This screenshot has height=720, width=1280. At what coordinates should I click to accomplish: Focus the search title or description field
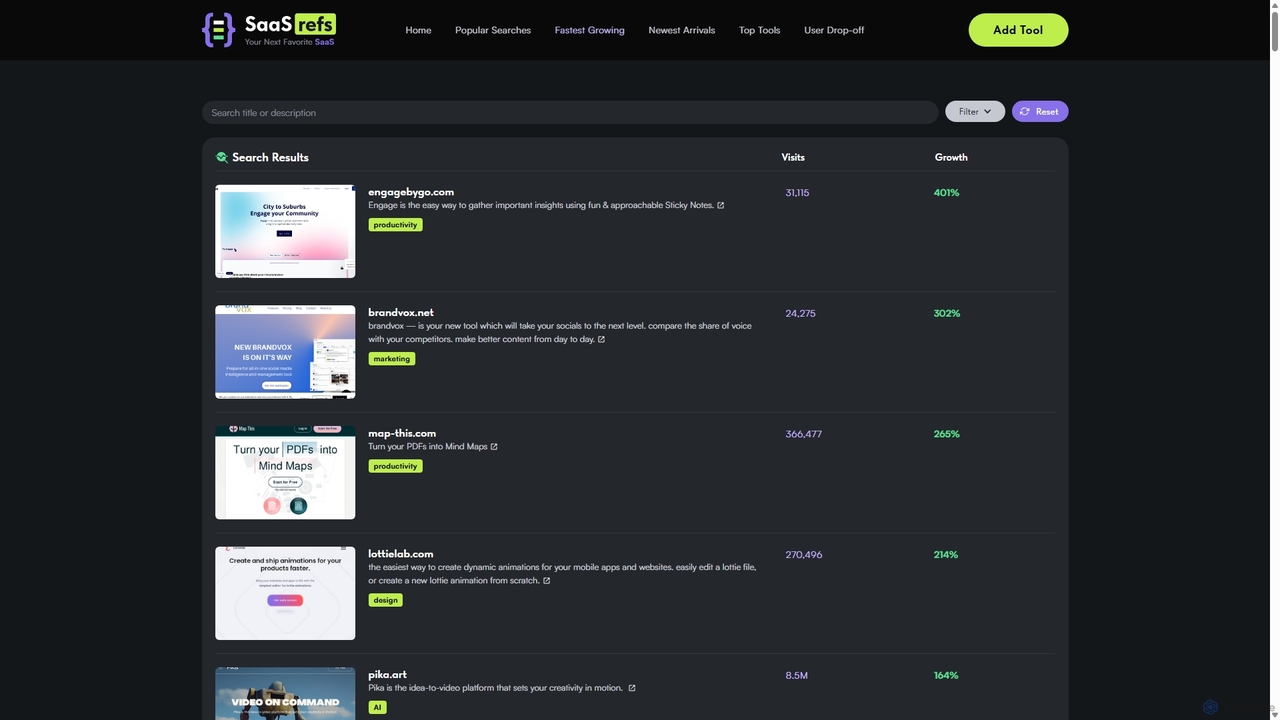570,112
